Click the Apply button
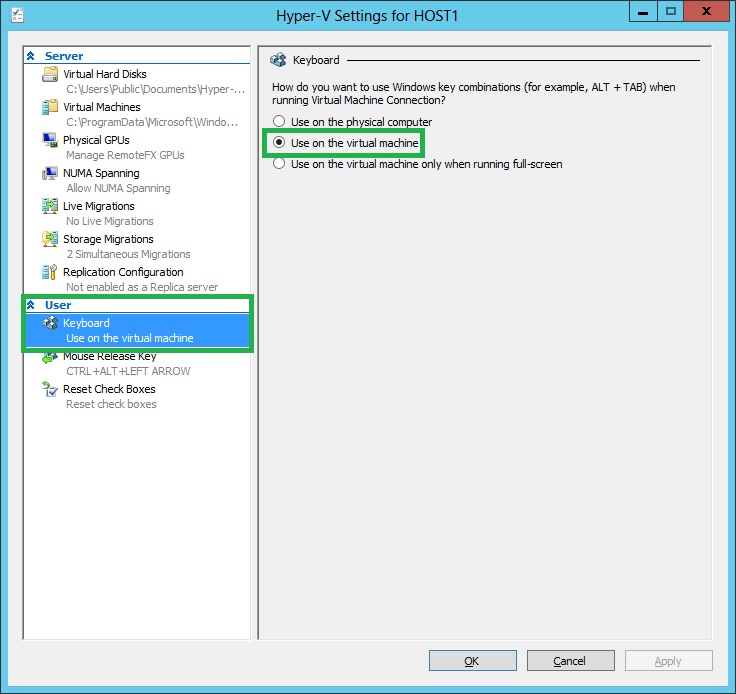The height and width of the screenshot is (694, 736). 668,661
